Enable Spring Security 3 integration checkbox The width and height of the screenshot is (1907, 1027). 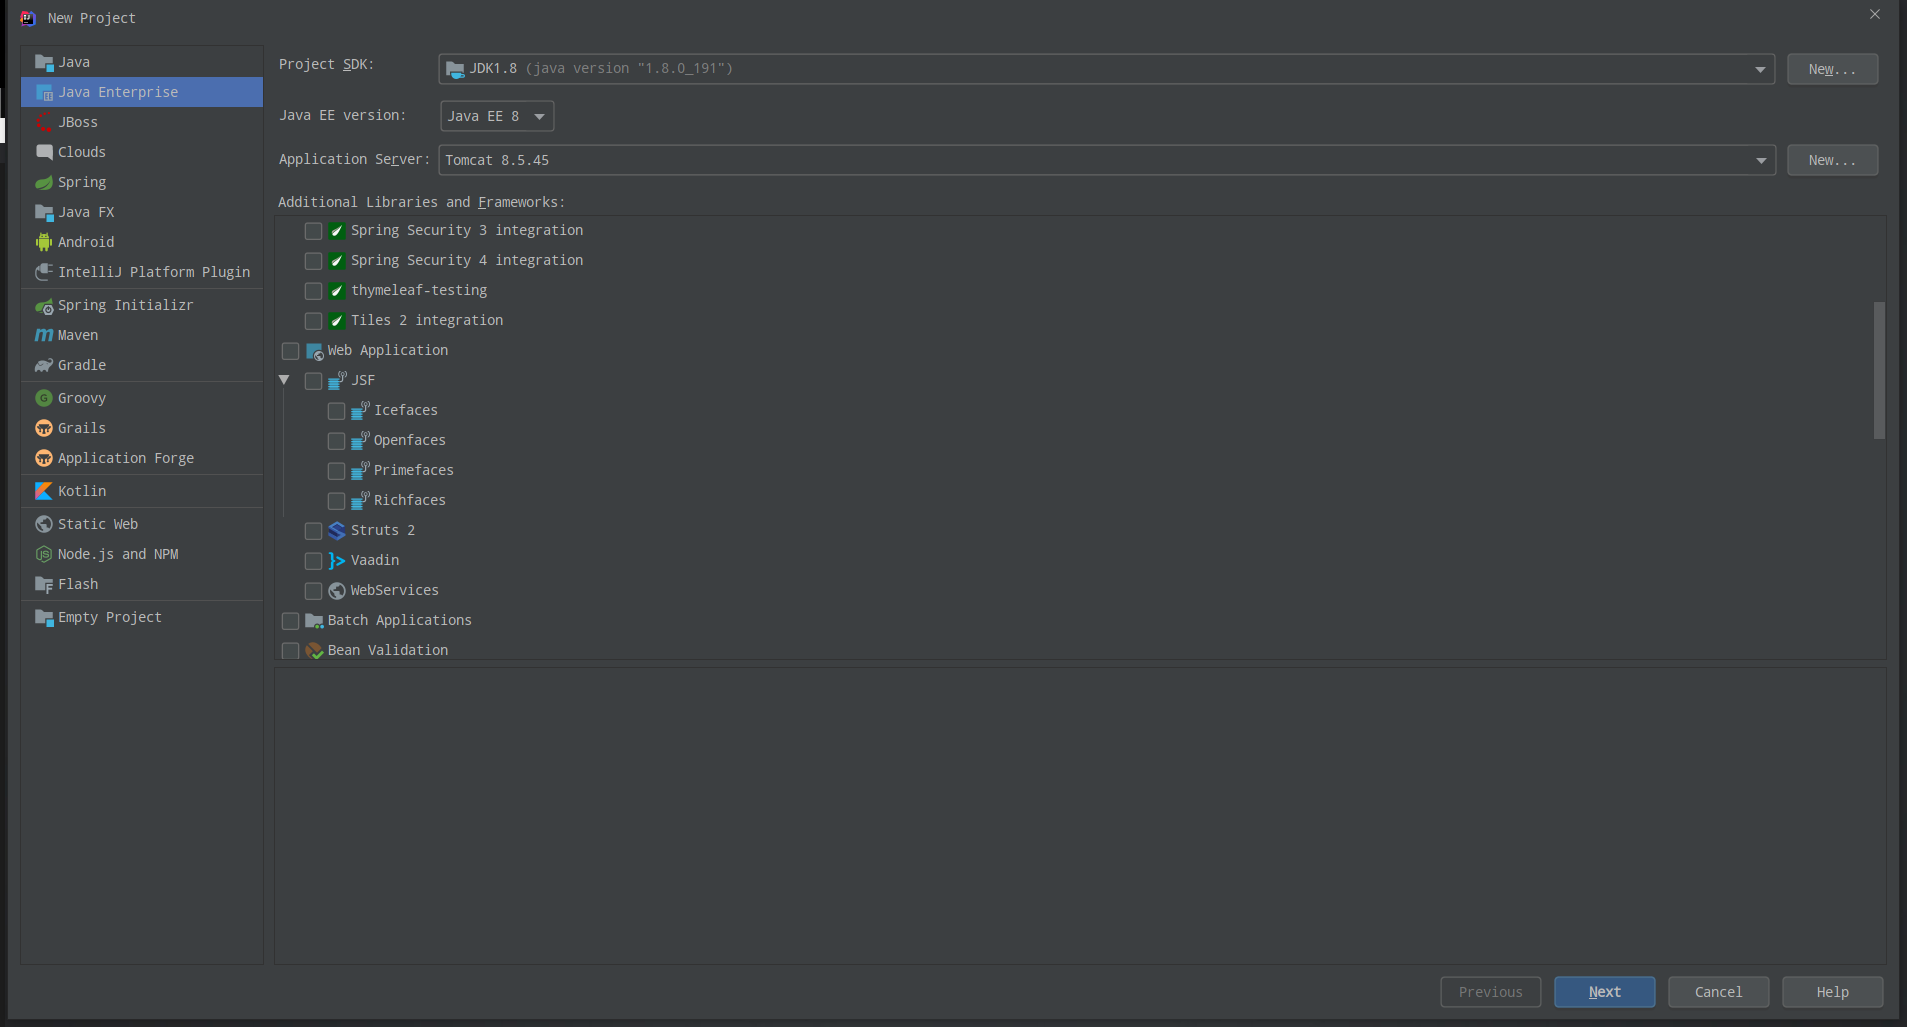click(313, 231)
